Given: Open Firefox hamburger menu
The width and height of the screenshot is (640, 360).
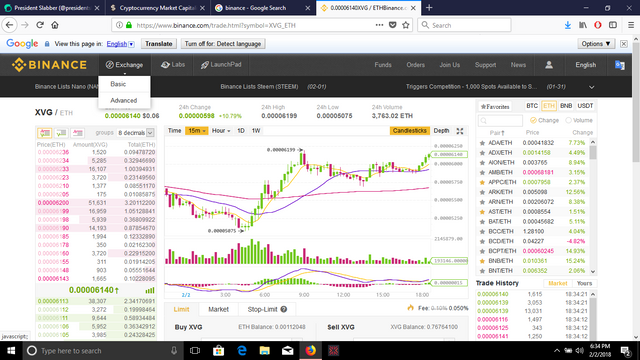Looking at the screenshot, I should click(x=631, y=25).
